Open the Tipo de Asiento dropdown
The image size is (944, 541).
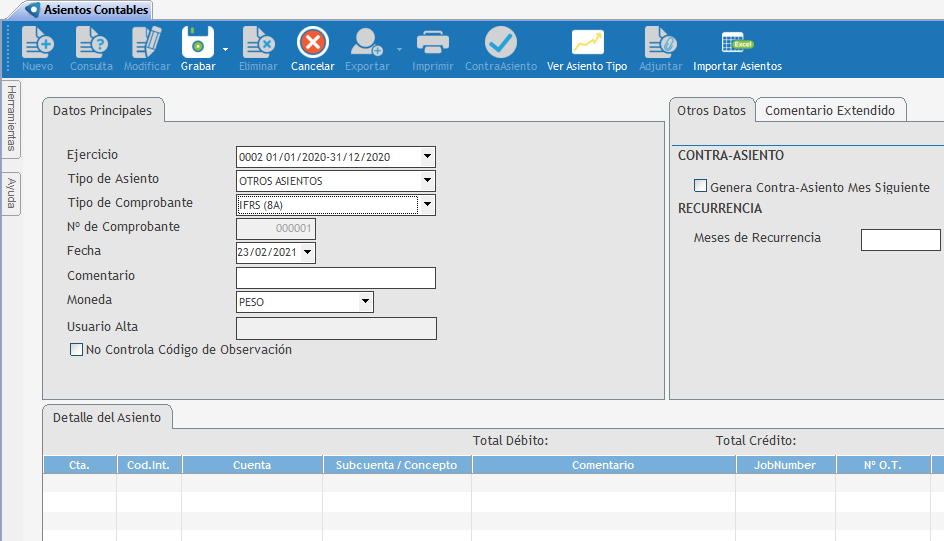point(427,181)
